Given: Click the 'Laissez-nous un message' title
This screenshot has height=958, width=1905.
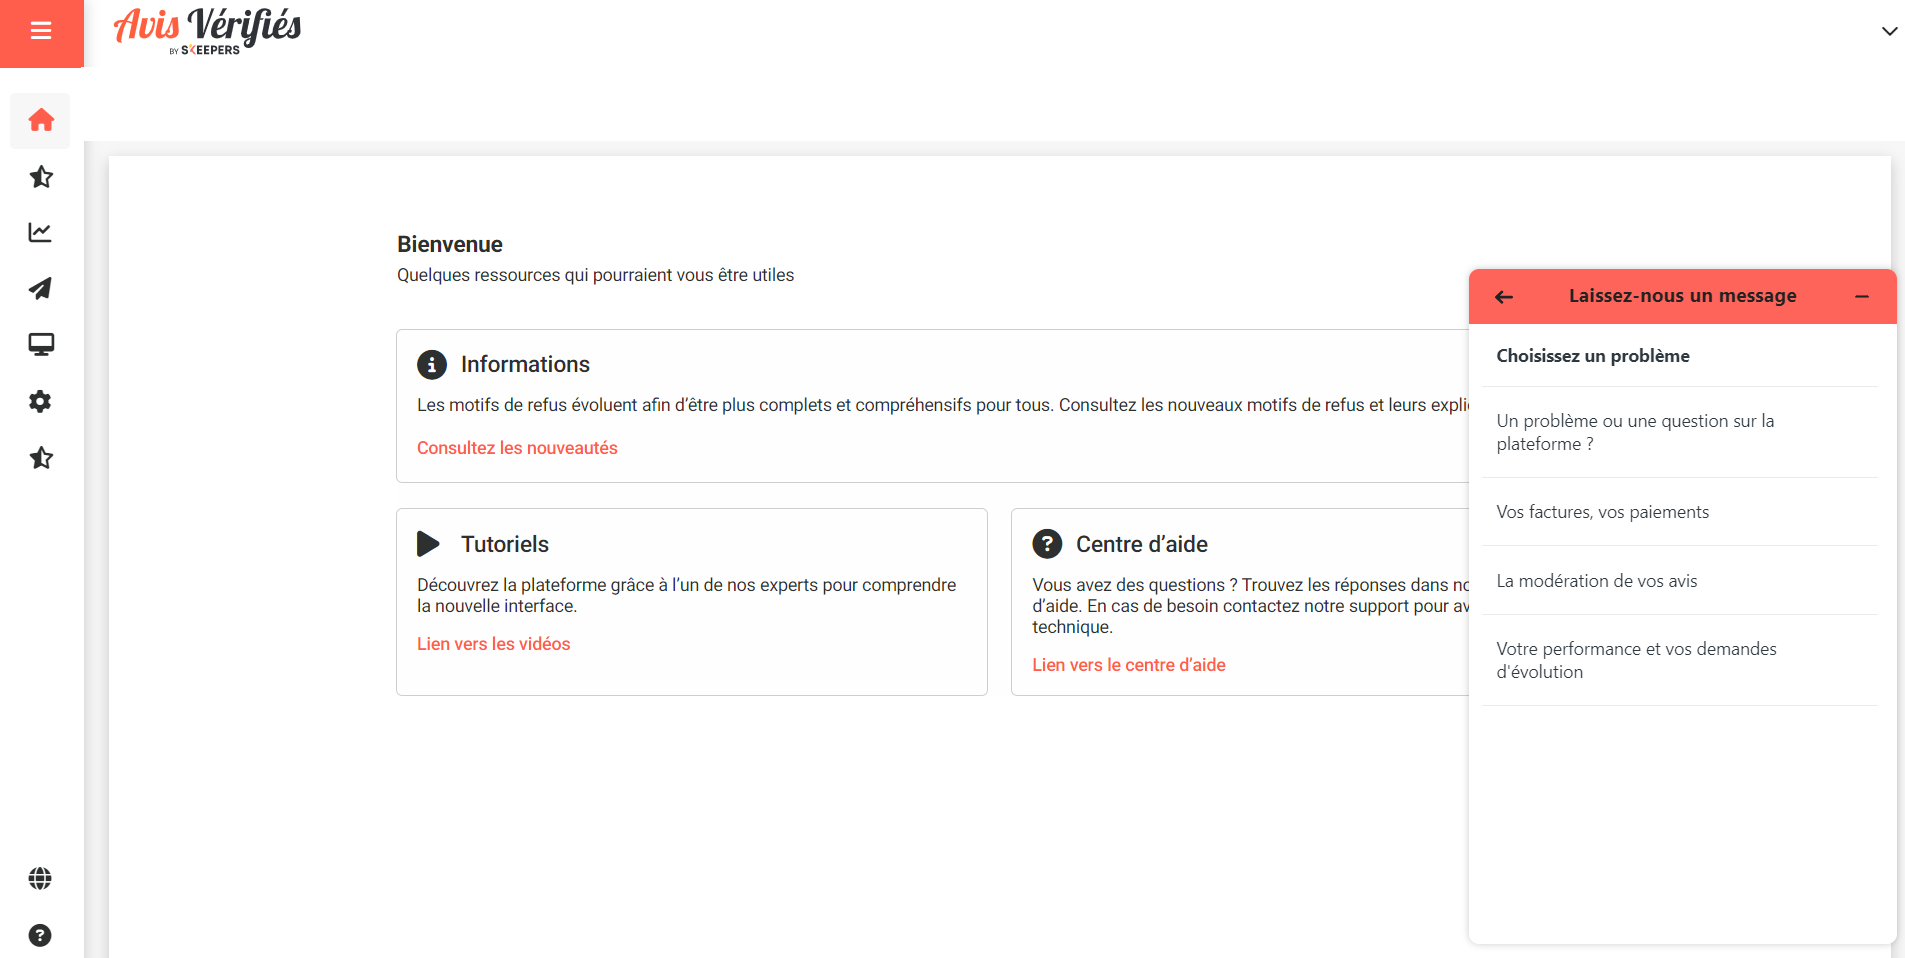Looking at the screenshot, I should pyautogui.click(x=1682, y=296).
